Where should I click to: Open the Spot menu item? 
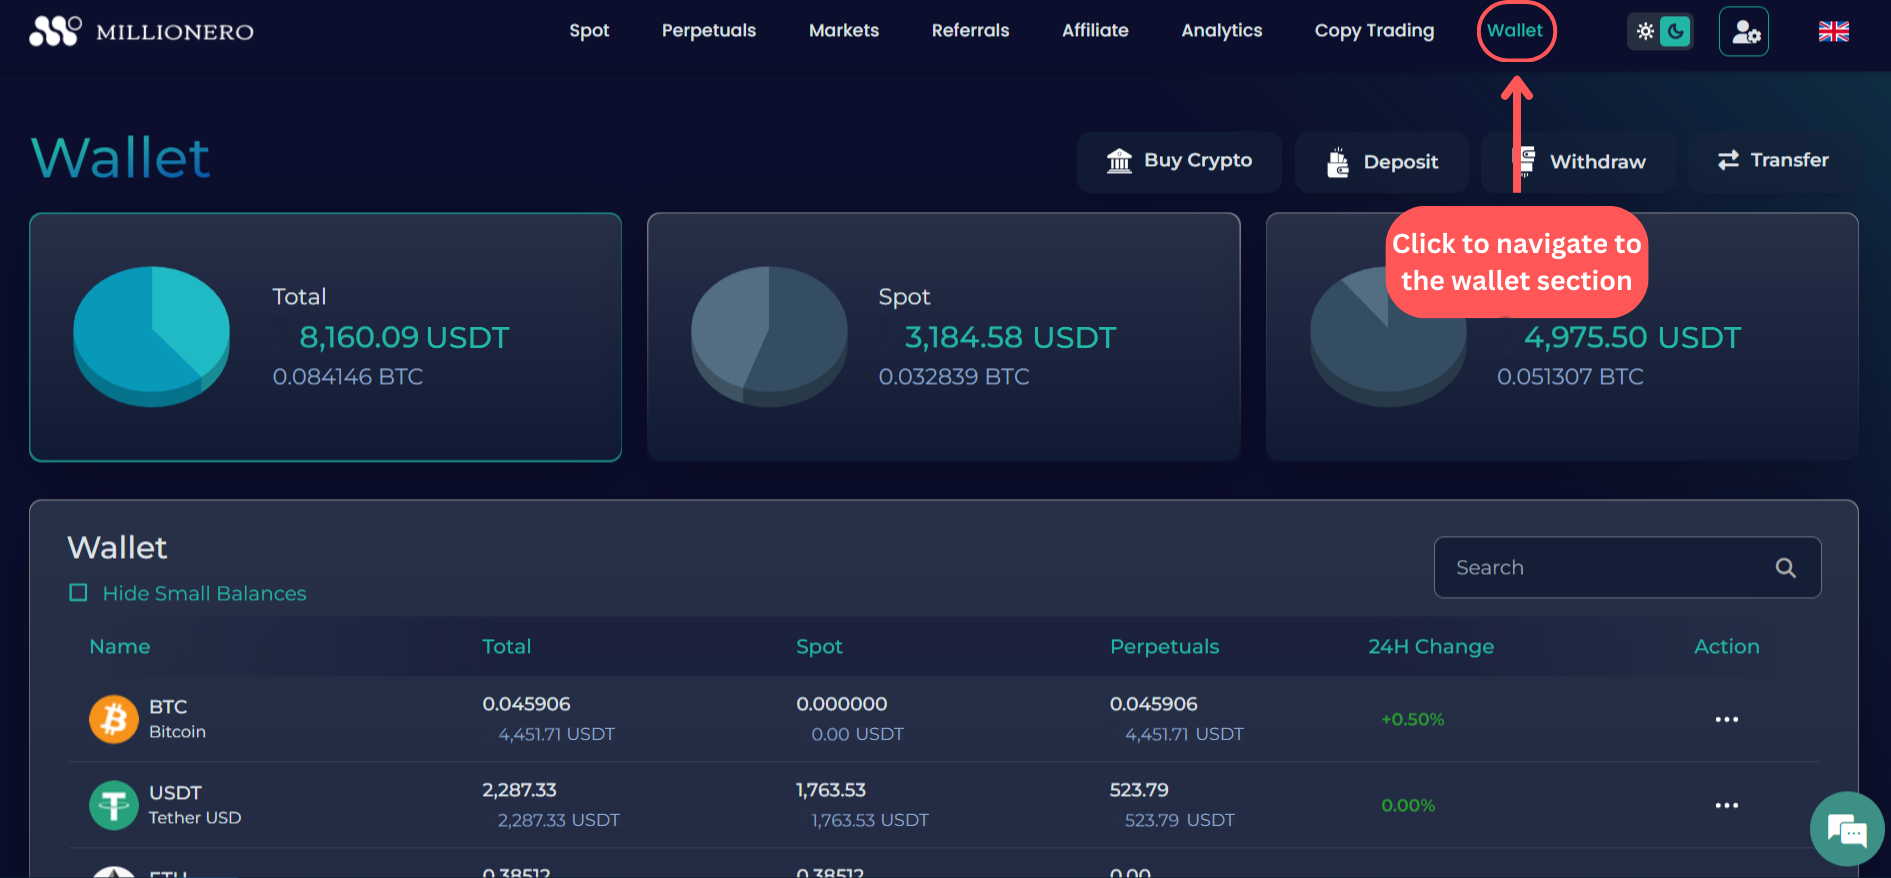(x=589, y=31)
